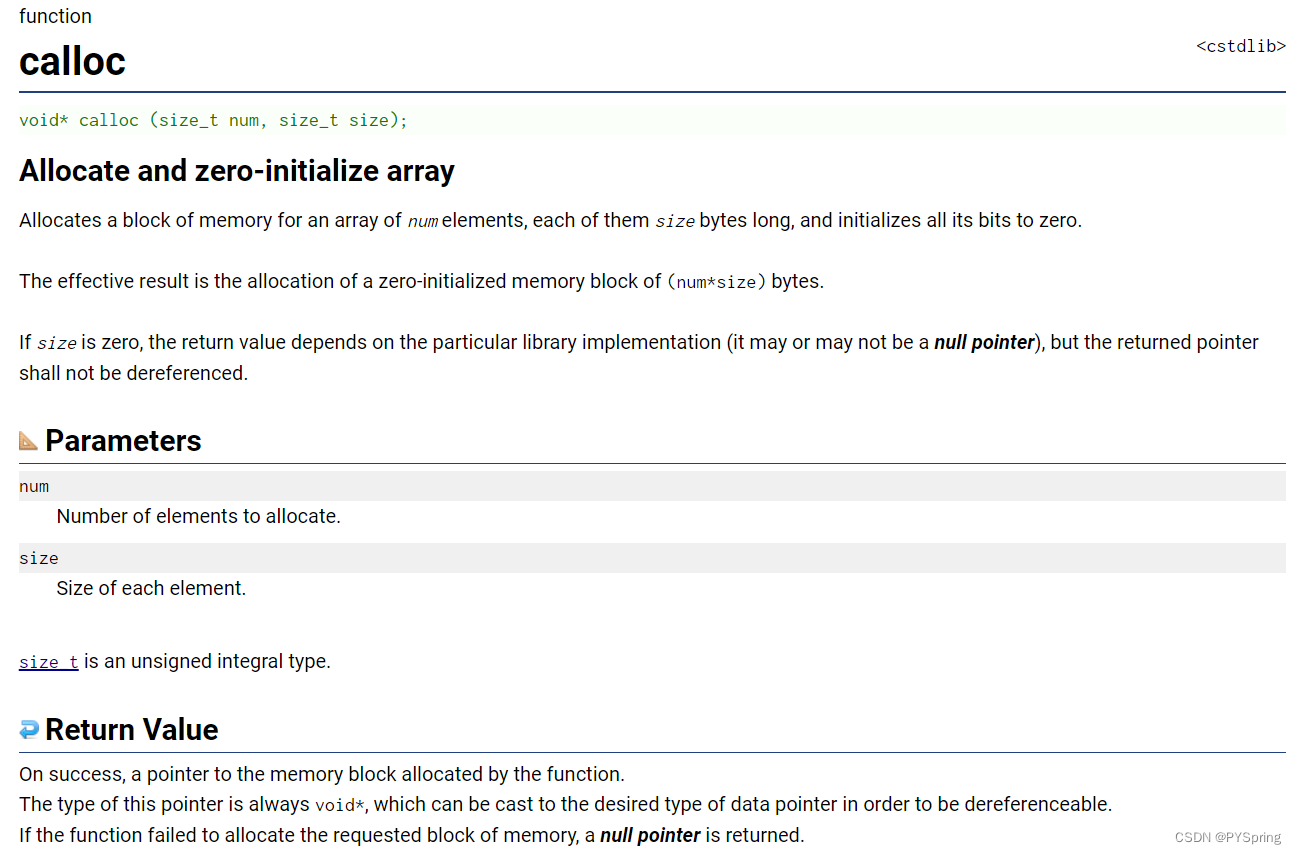Viewport: 1296px width, 854px height.
Task: Click 'shall not be dereferenced.' line
Action: click(133, 373)
